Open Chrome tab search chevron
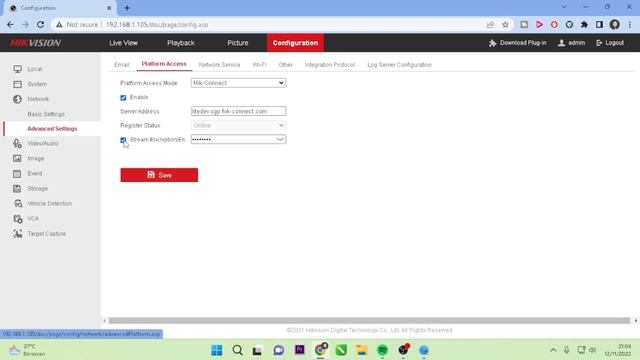 tap(564, 7)
